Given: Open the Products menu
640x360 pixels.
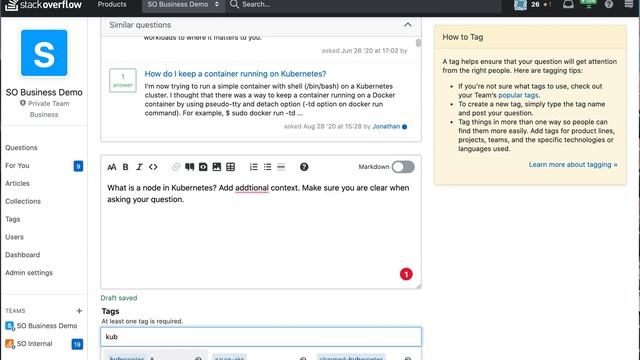Looking at the screenshot, I should pyautogui.click(x=112, y=4).
